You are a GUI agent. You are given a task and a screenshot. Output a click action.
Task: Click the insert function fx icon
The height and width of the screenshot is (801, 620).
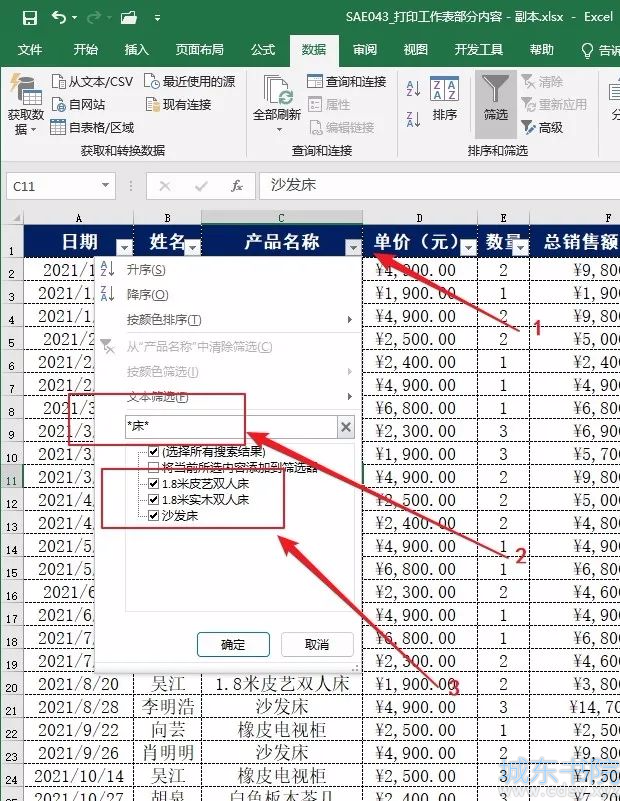click(236, 185)
